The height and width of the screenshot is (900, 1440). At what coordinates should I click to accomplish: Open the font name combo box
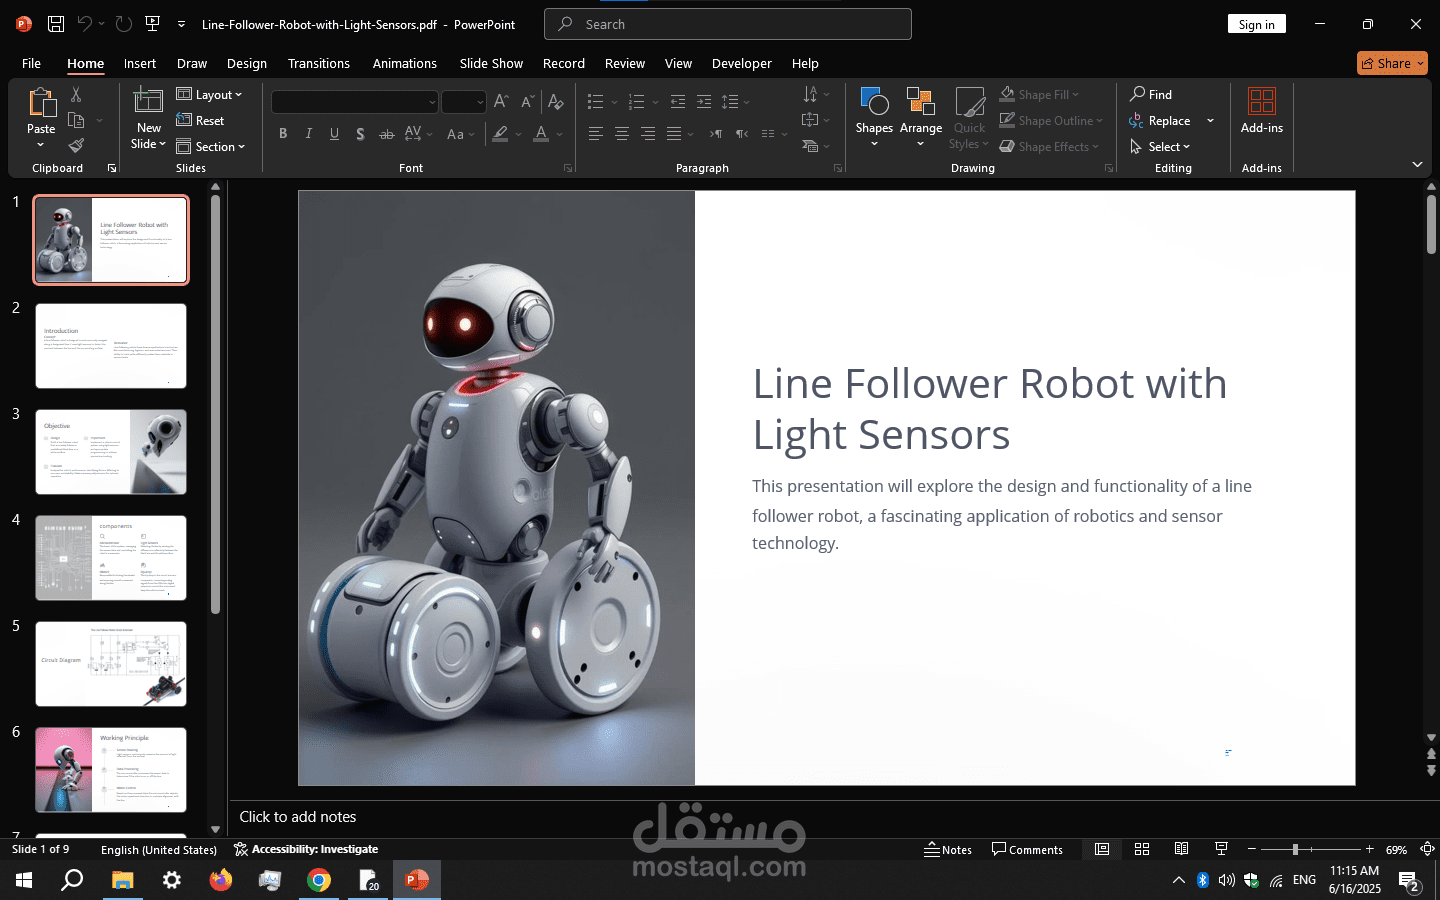pyautogui.click(x=355, y=102)
